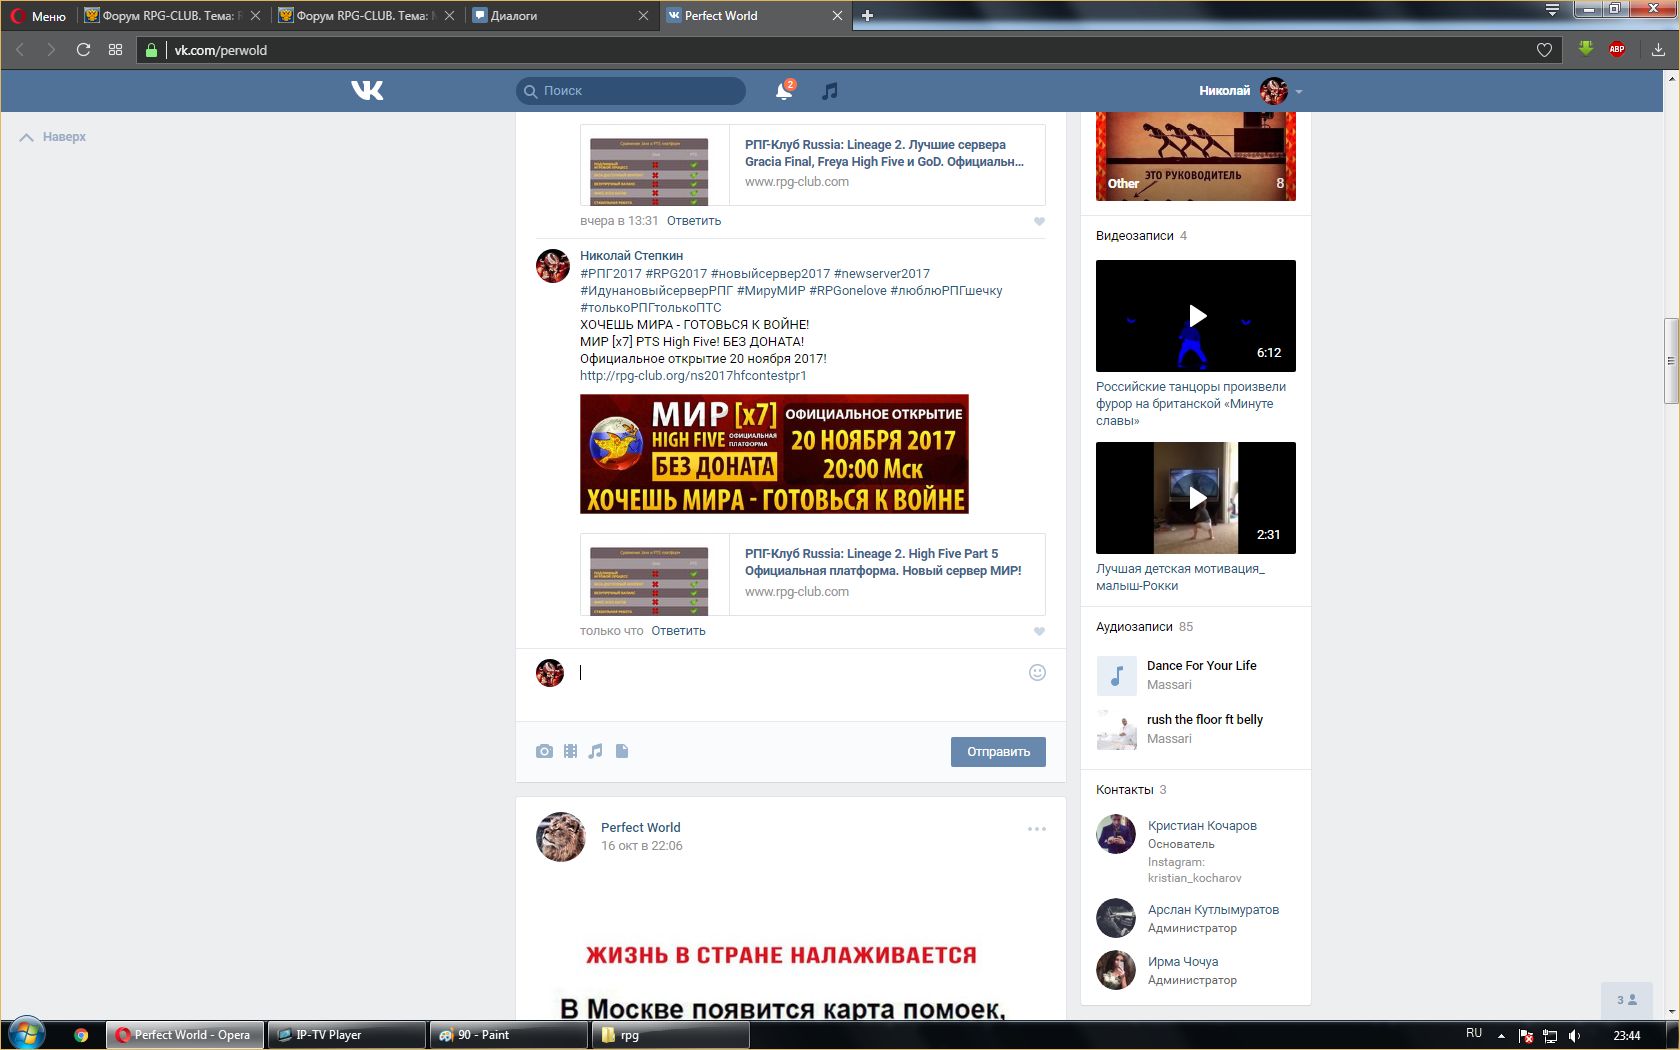Attach a photo with camera icon
This screenshot has width=1680, height=1050.
click(x=544, y=751)
